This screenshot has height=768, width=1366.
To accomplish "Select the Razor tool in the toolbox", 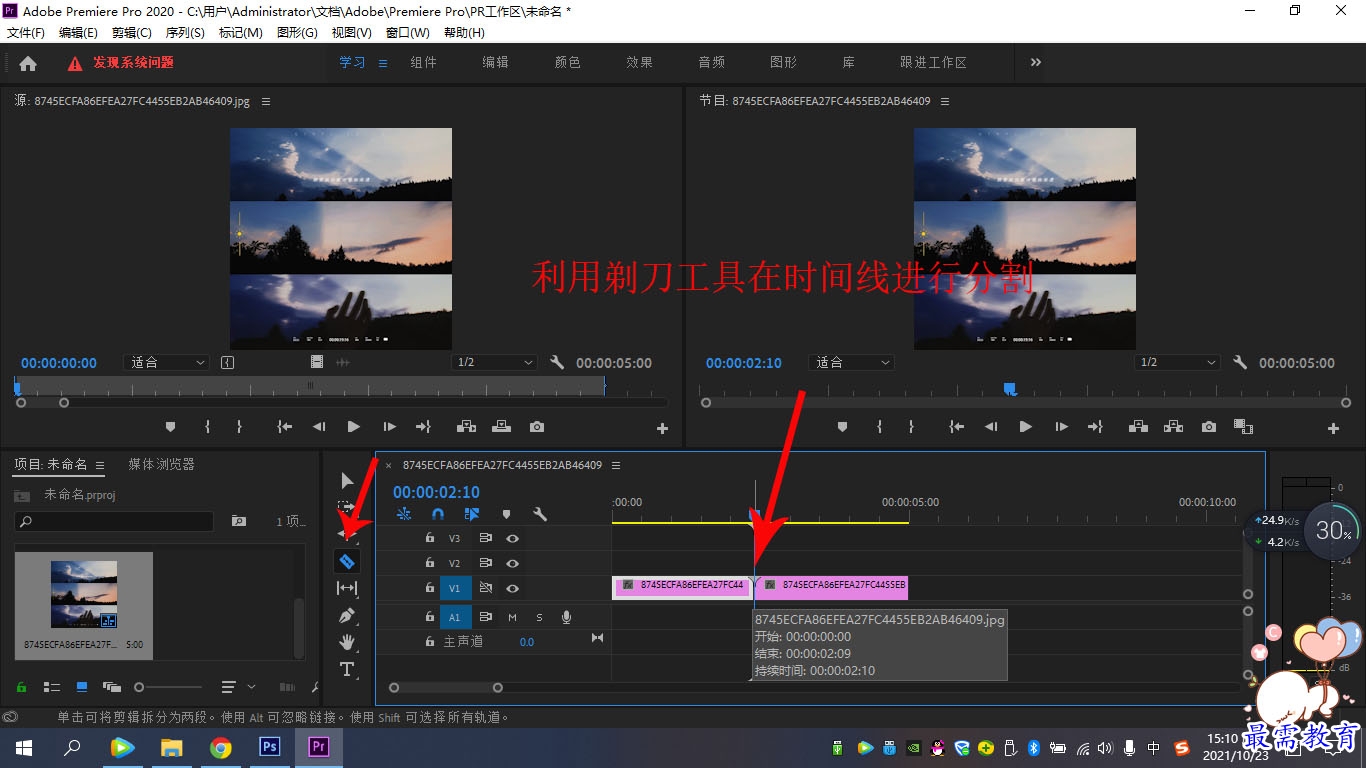I will (x=347, y=562).
